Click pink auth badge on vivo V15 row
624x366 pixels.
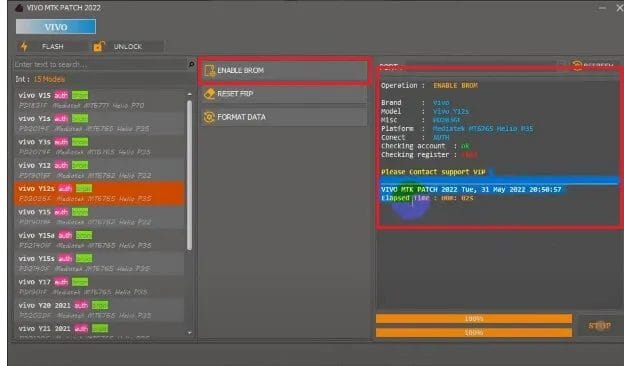coord(61,95)
